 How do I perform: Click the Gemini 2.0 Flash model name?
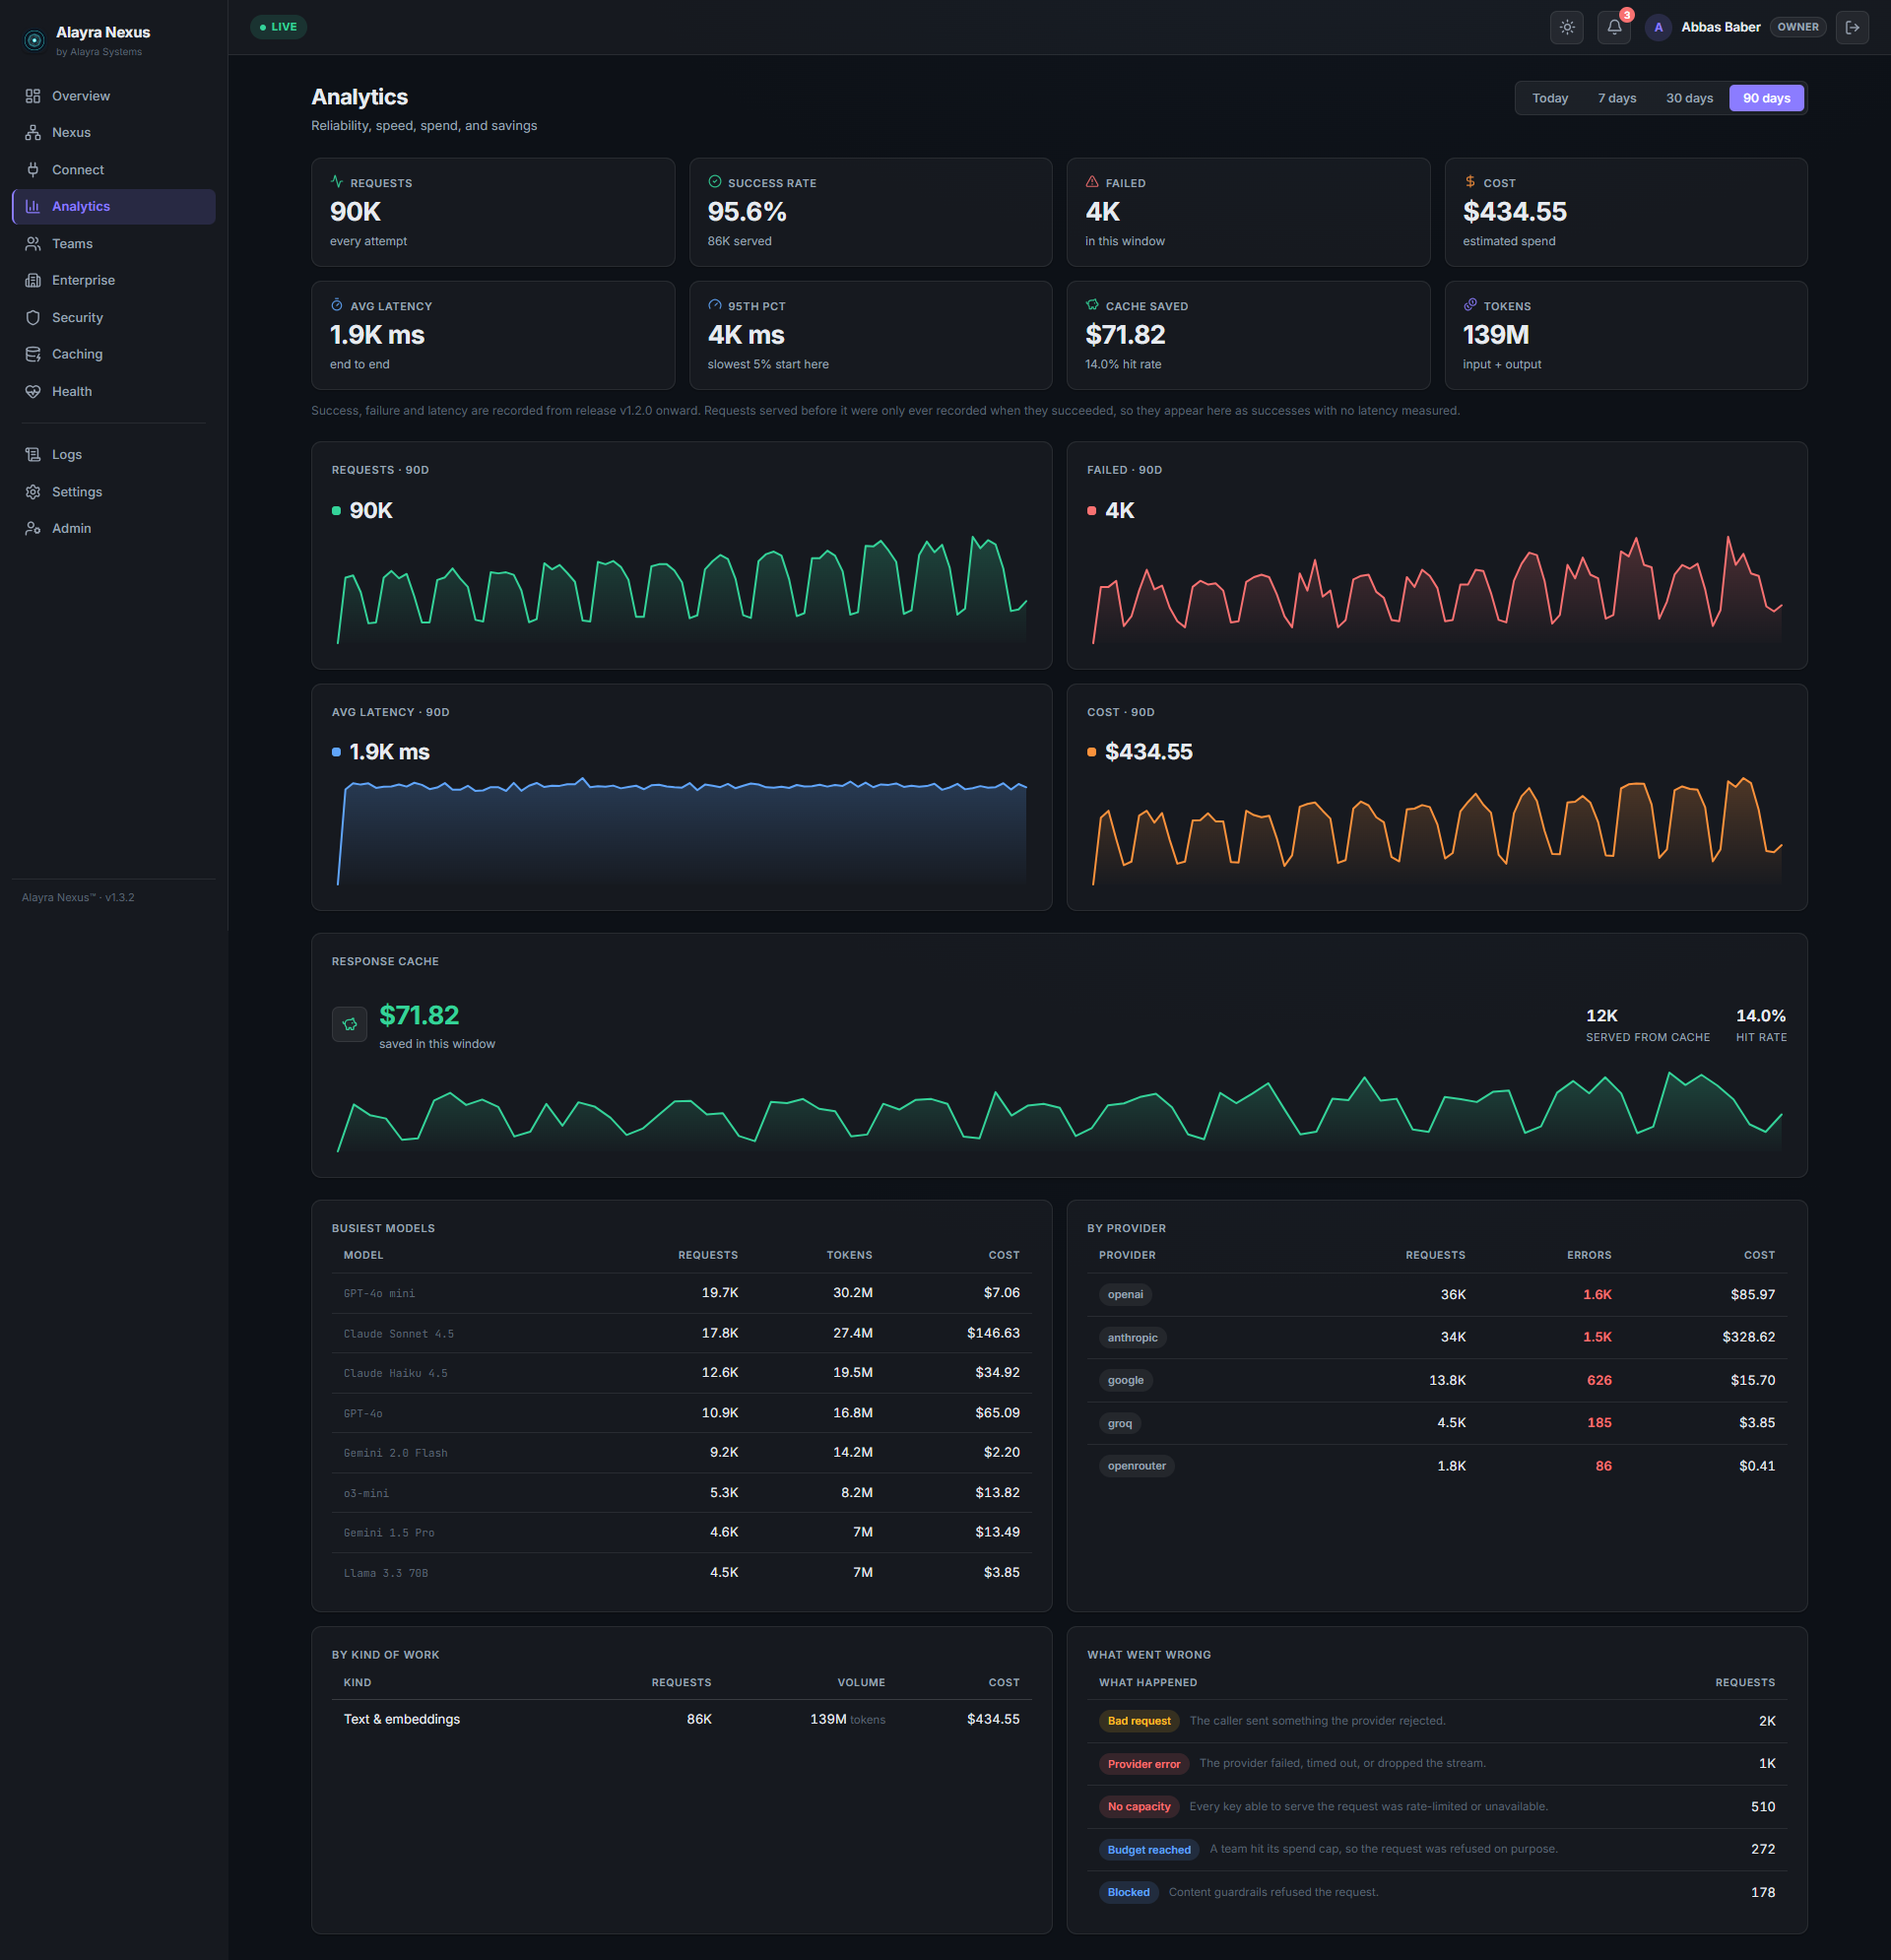[x=395, y=1453]
